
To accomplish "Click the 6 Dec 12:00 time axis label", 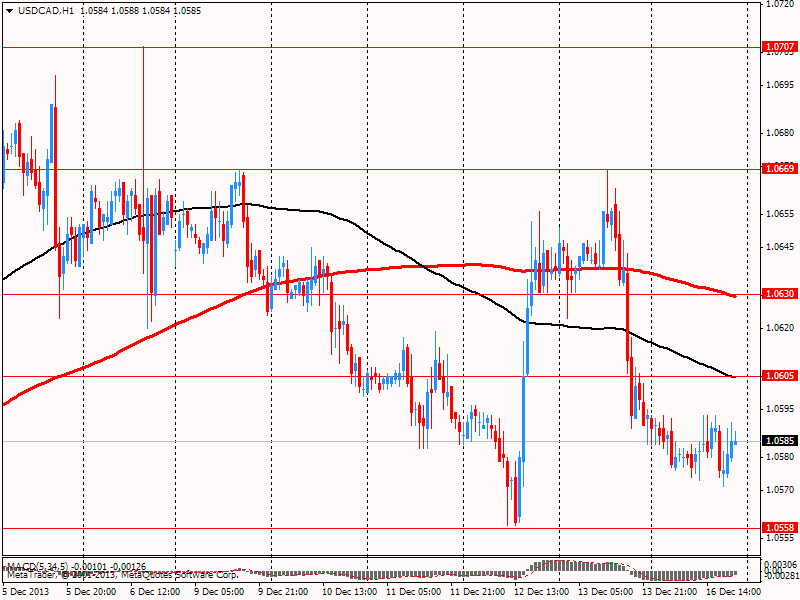I will point(155,591).
